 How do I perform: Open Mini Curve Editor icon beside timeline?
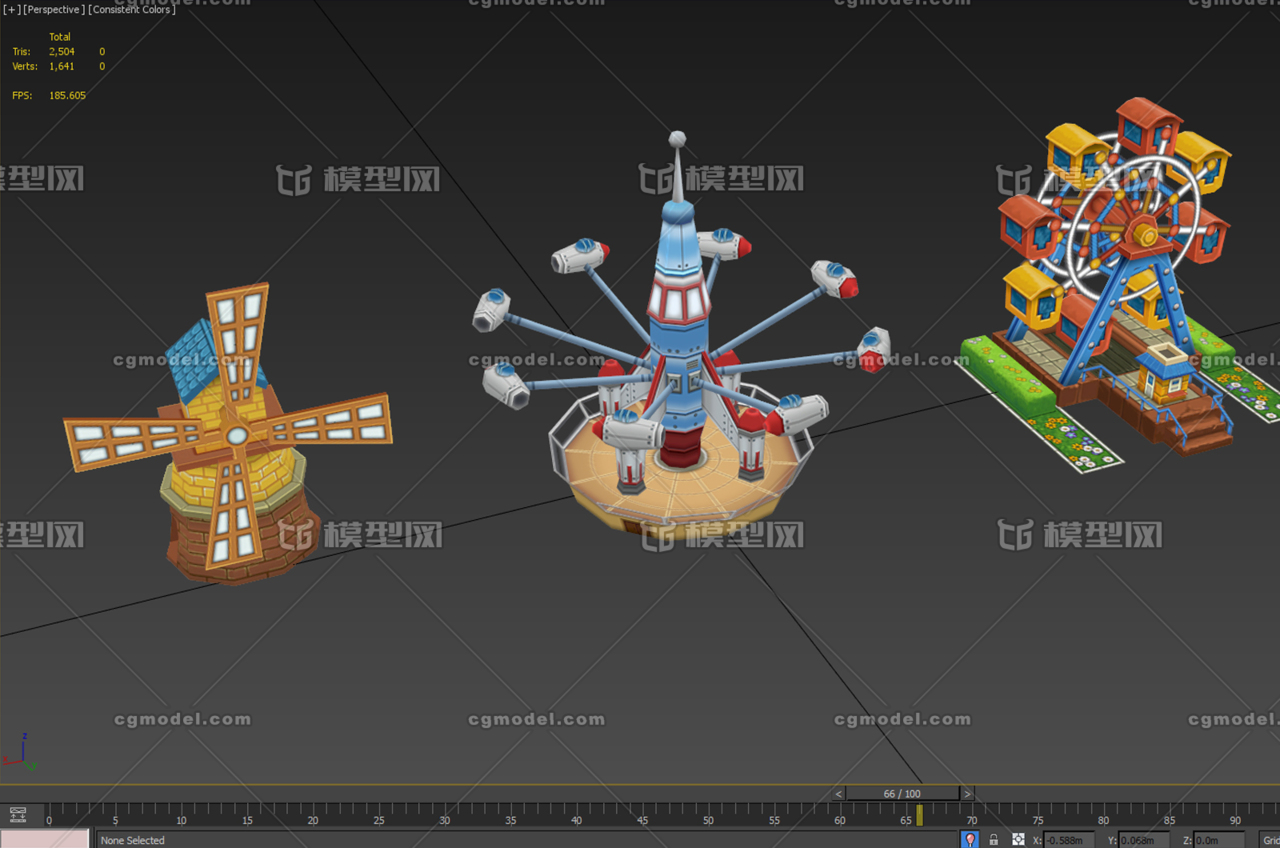coord(17,815)
